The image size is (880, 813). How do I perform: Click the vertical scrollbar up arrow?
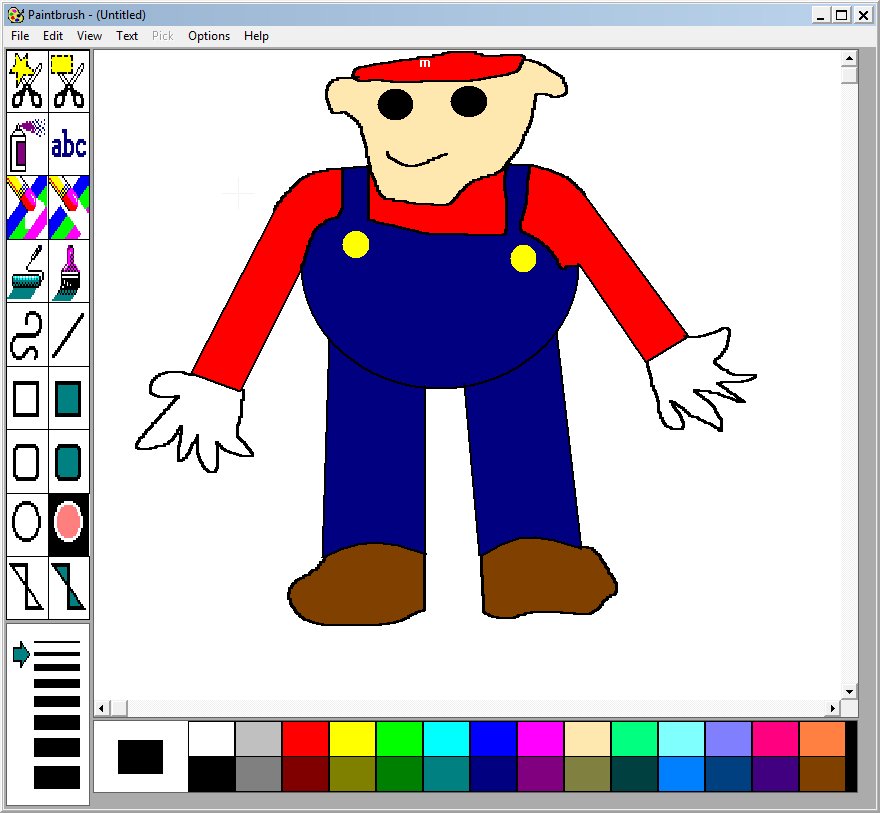point(849,58)
